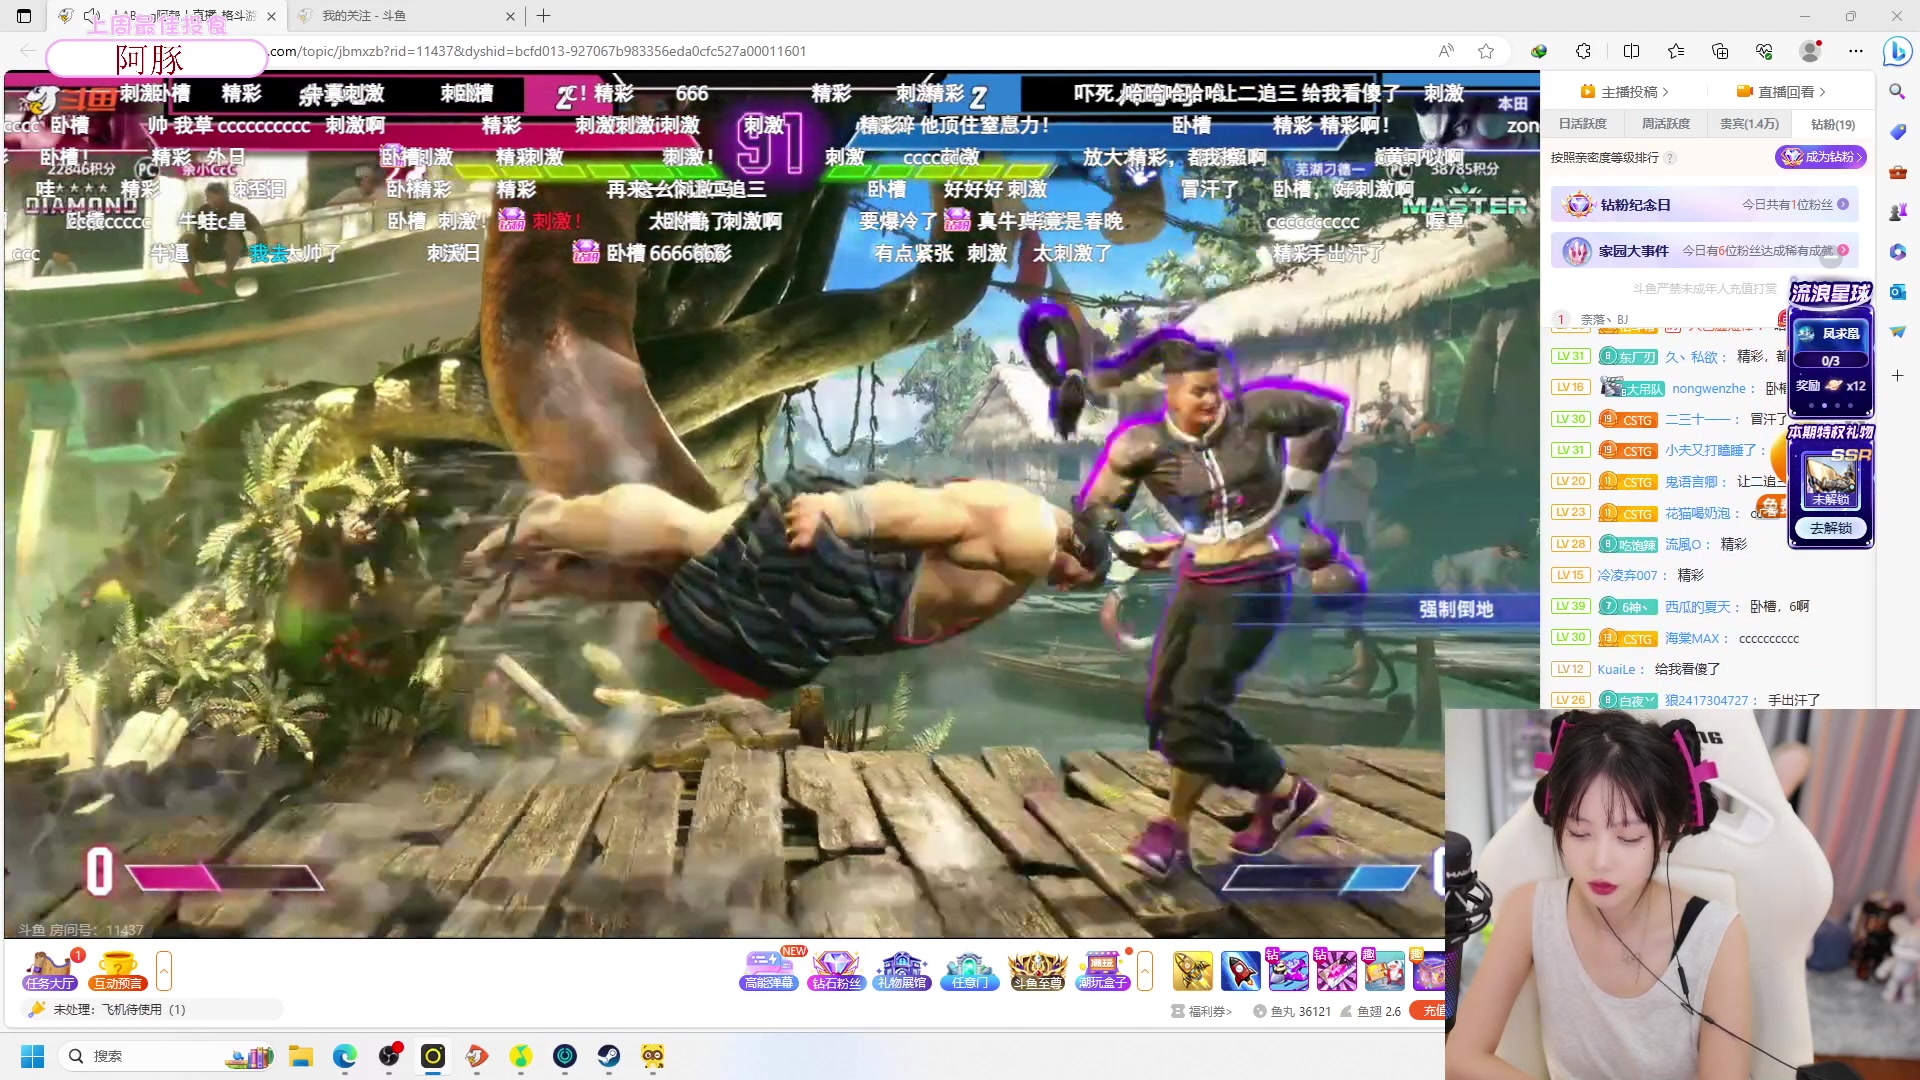Viewport: 1920px width, 1080px height.
Task: Open the browser Extensions puzzle icon
Action: pos(1583,51)
